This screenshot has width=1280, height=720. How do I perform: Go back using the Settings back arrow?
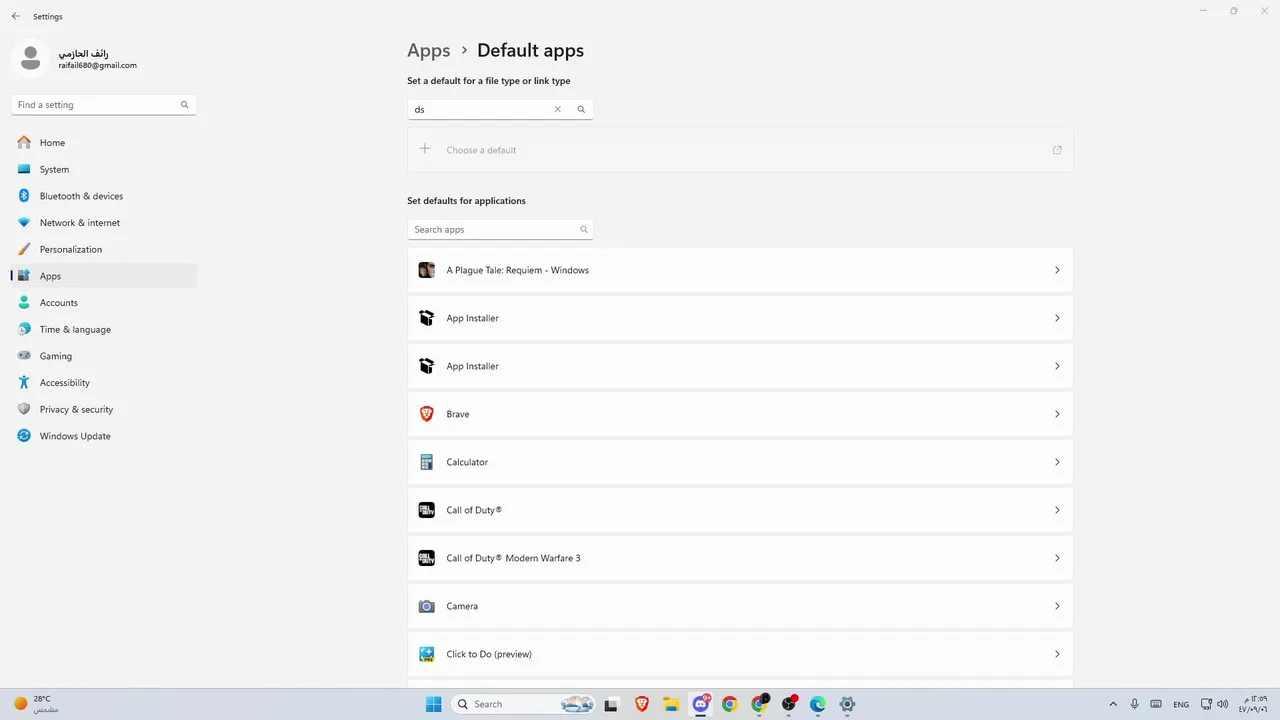click(15, 16)
